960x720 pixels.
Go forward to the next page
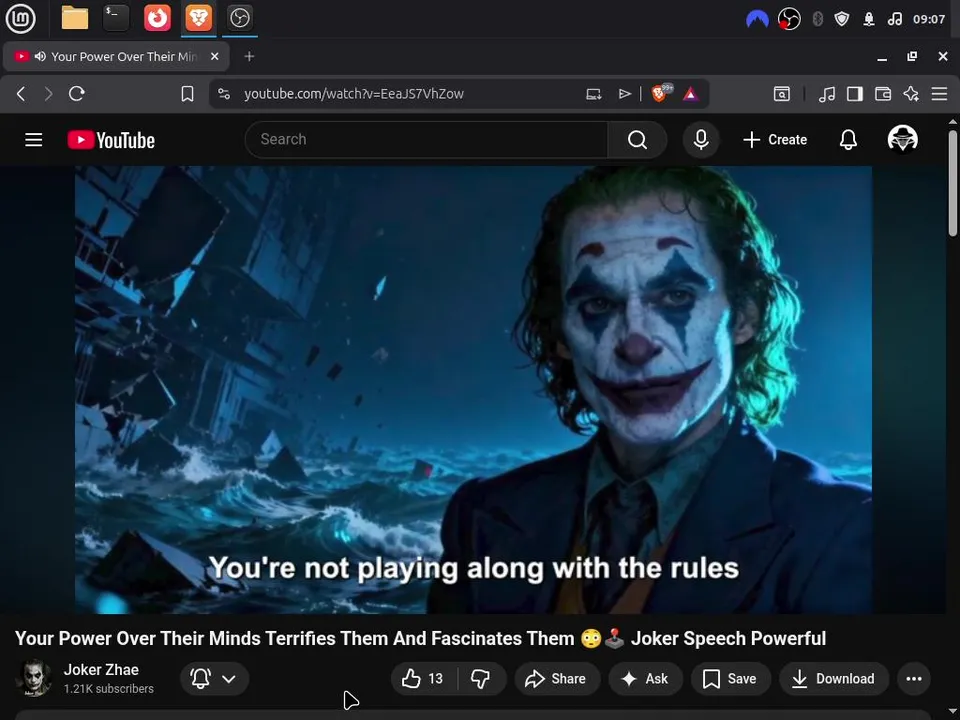[48, 94]
